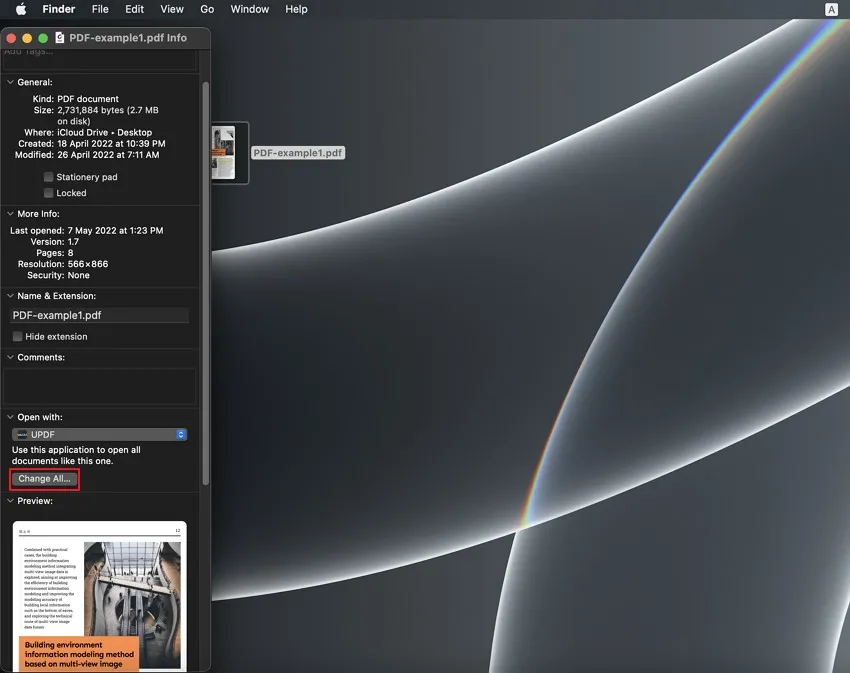The image size is (850, 673).
Task: Enable the Stationery pad checkbox
Action: click(x=48, y=177)
